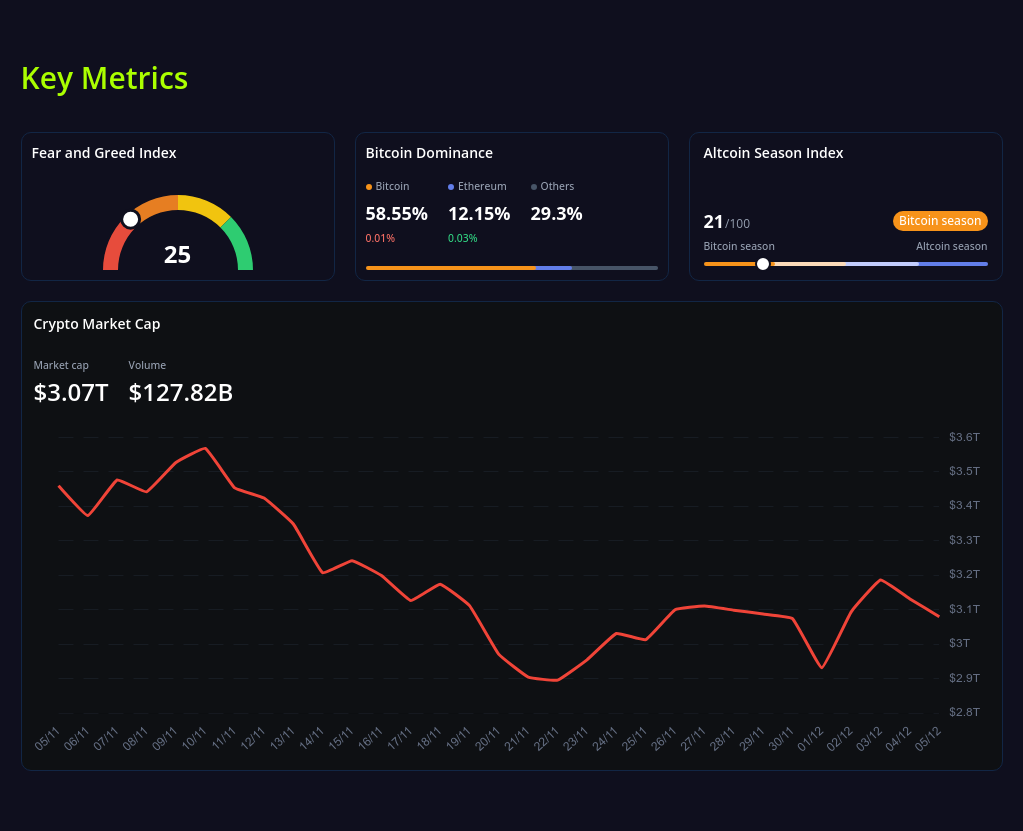Image resolution: width=1023 pixels, height=831 pixels.
Task: Click the Key Metrics heading
Action: 104,78
